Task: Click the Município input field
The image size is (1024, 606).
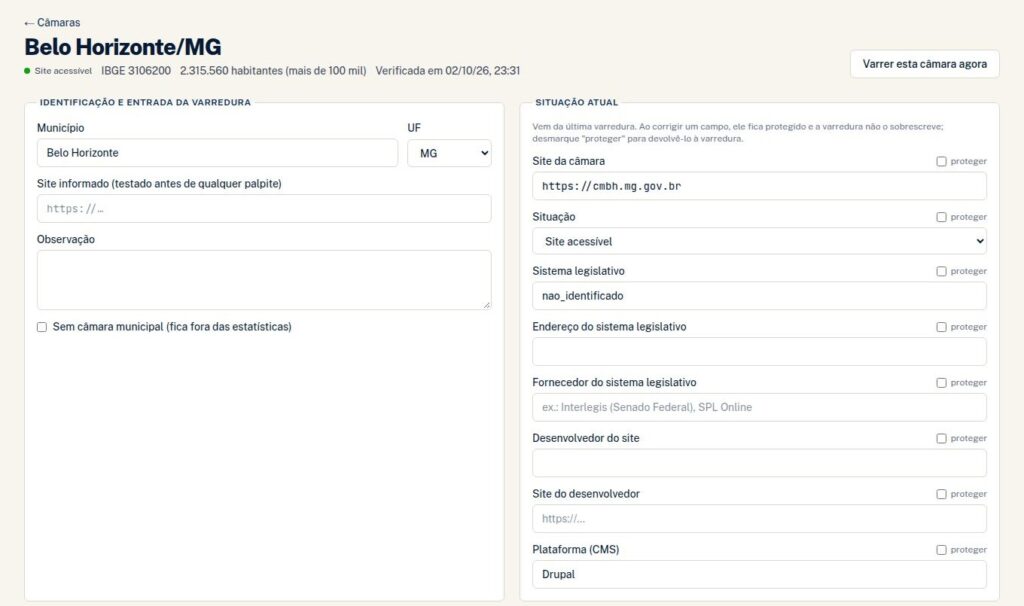Action: (x=217, y=153)
